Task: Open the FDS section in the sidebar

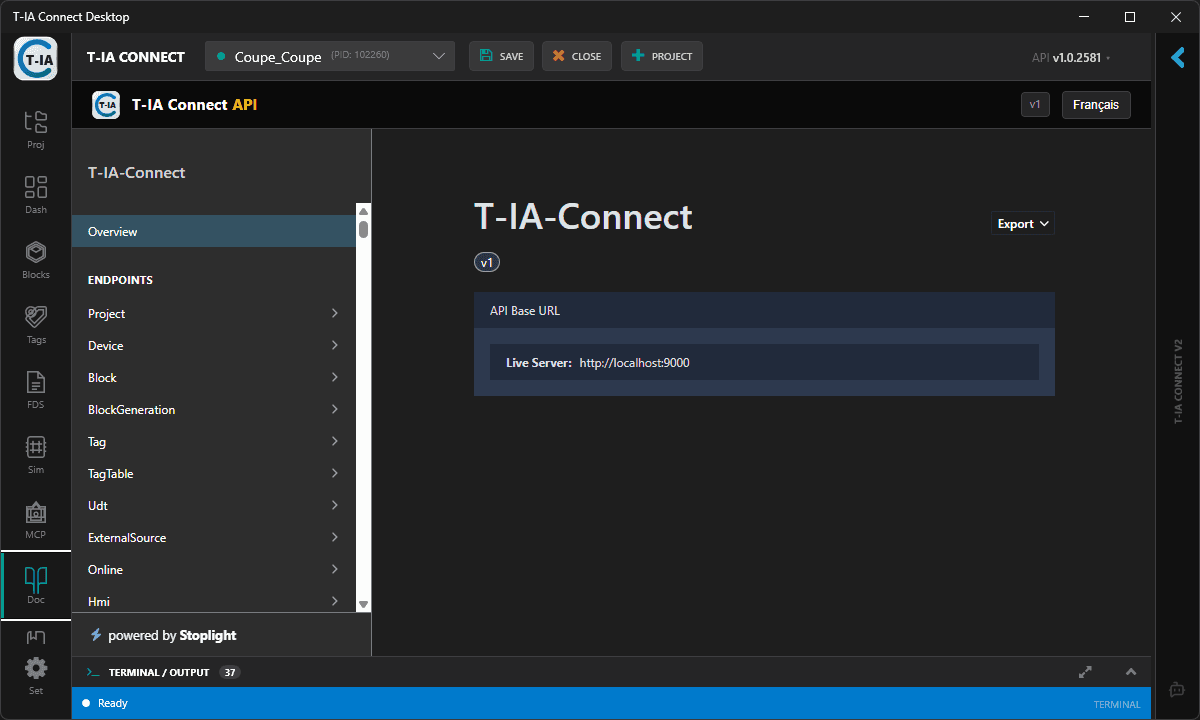Action: [x=35, y=389]
